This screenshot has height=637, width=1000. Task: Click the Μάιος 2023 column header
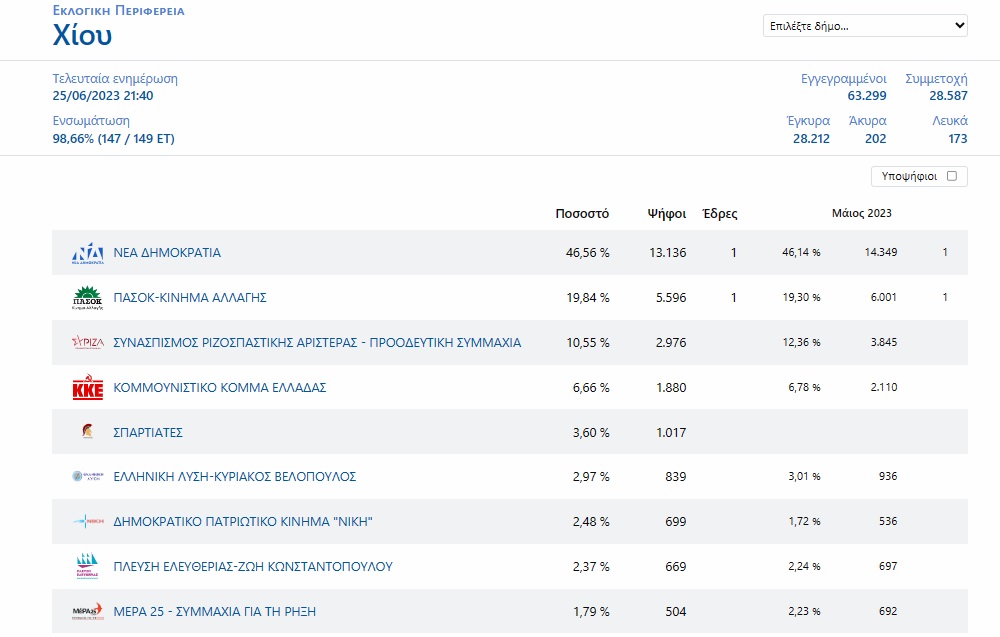tap(862, 213)
